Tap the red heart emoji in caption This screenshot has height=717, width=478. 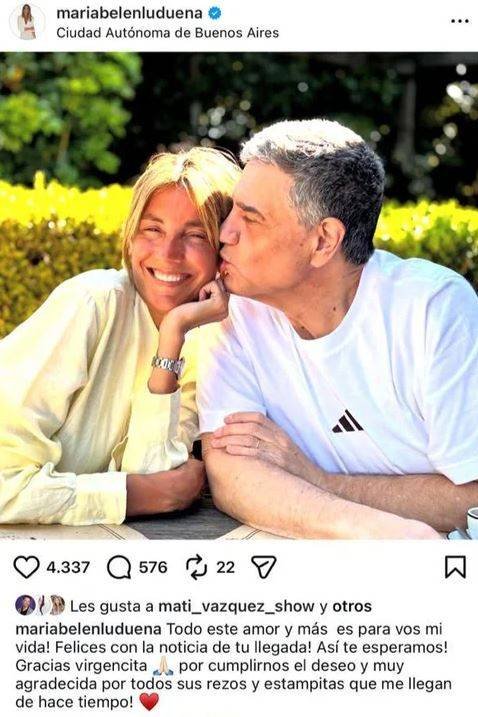(x=149, y=701)
